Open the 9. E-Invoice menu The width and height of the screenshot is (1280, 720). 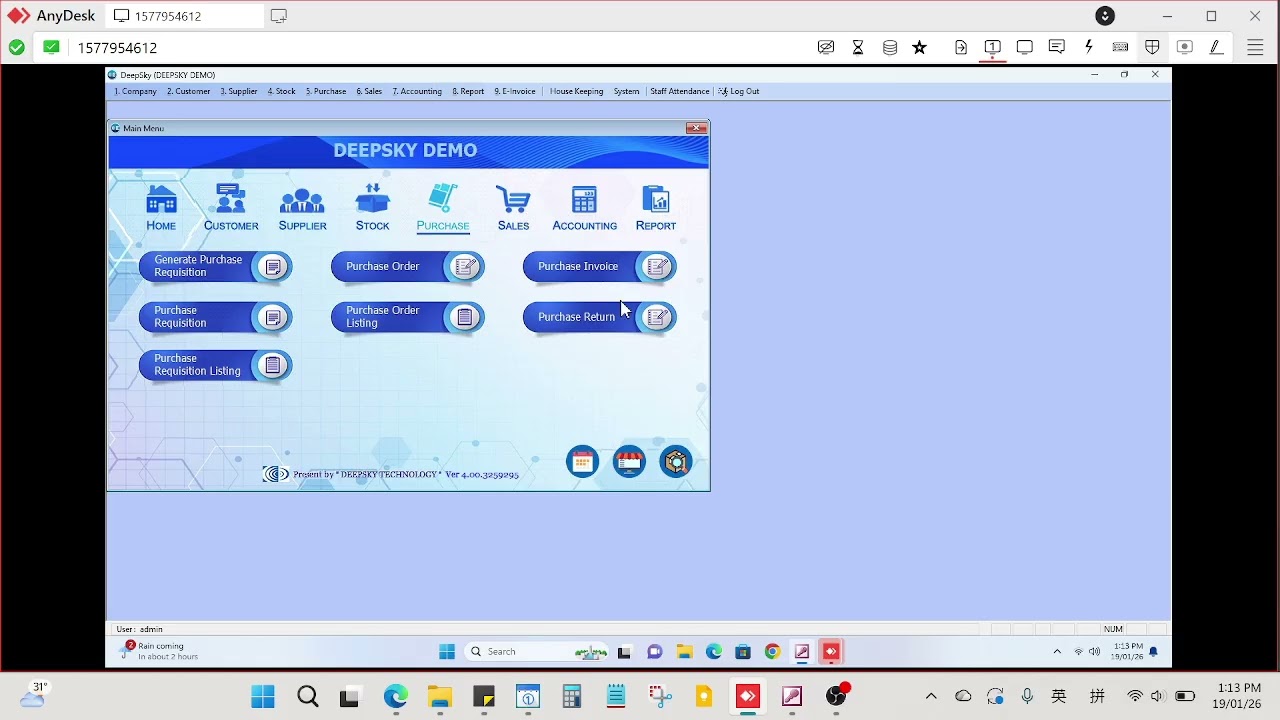(x=515, y=91)
